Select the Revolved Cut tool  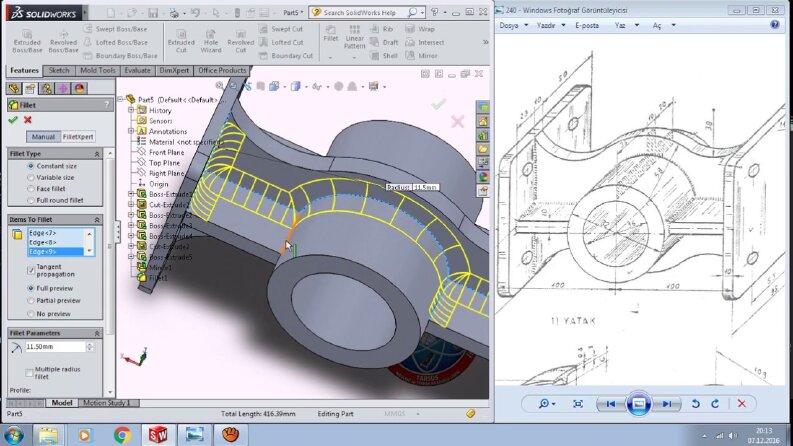coord(241,41)
